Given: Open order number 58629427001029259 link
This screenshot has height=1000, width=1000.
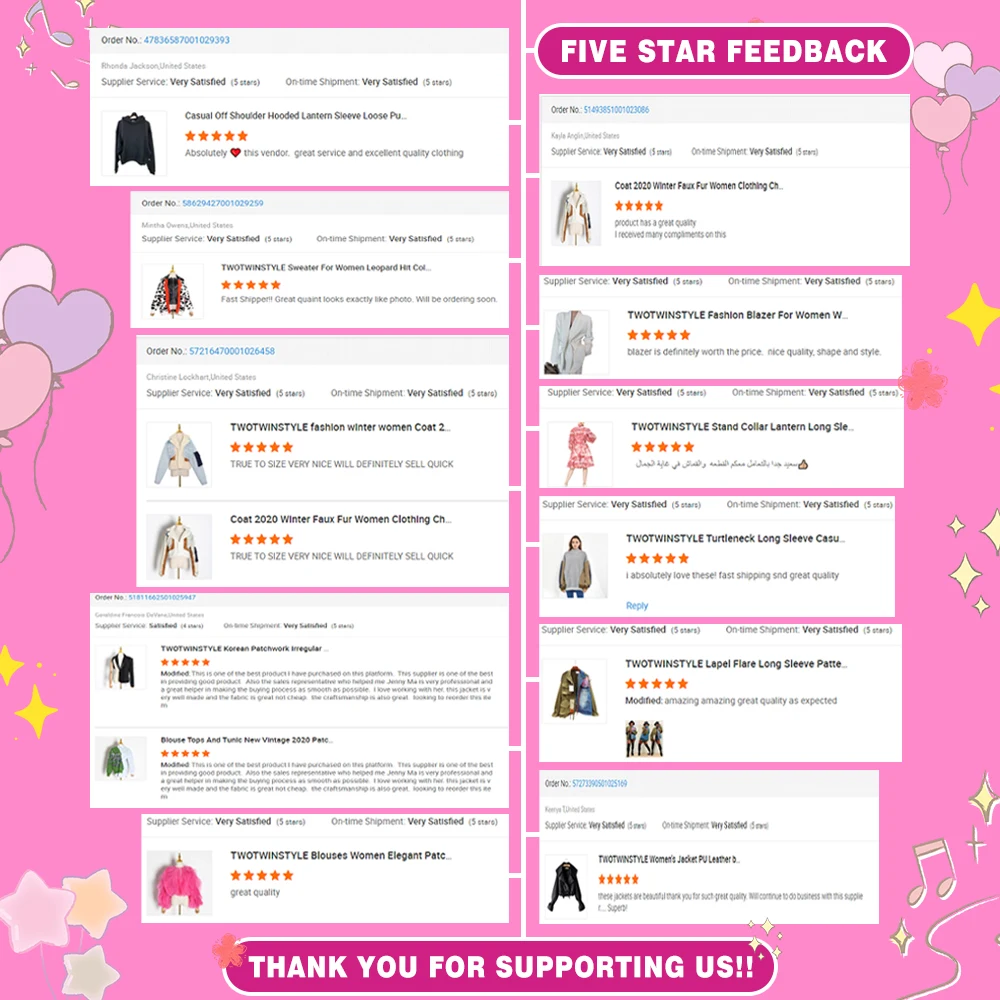Looking at the screenshot, I should pos(223,203).
